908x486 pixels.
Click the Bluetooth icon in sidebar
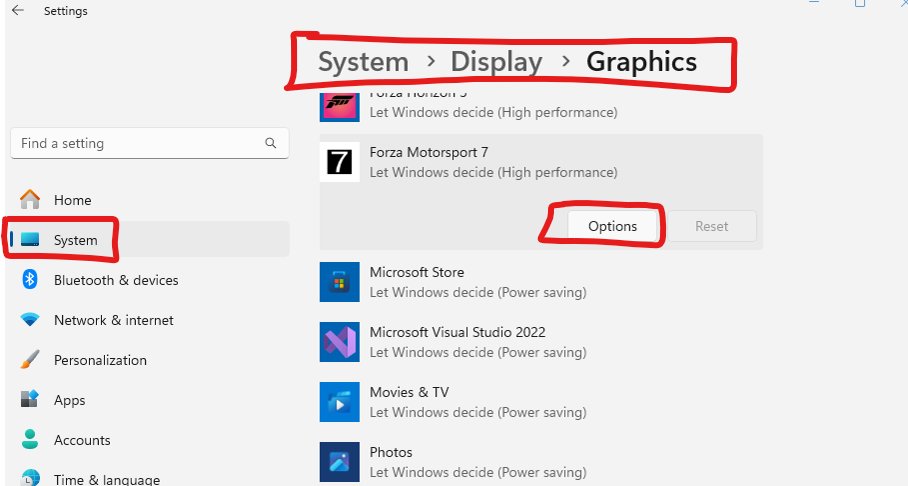(x=30, y=280)
